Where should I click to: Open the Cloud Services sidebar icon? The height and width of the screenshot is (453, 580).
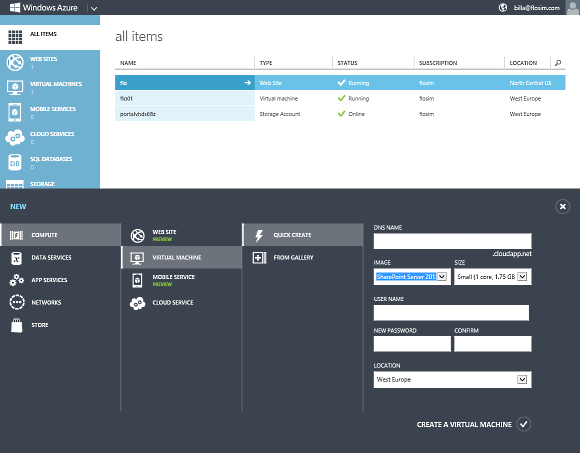pos(15,137)
